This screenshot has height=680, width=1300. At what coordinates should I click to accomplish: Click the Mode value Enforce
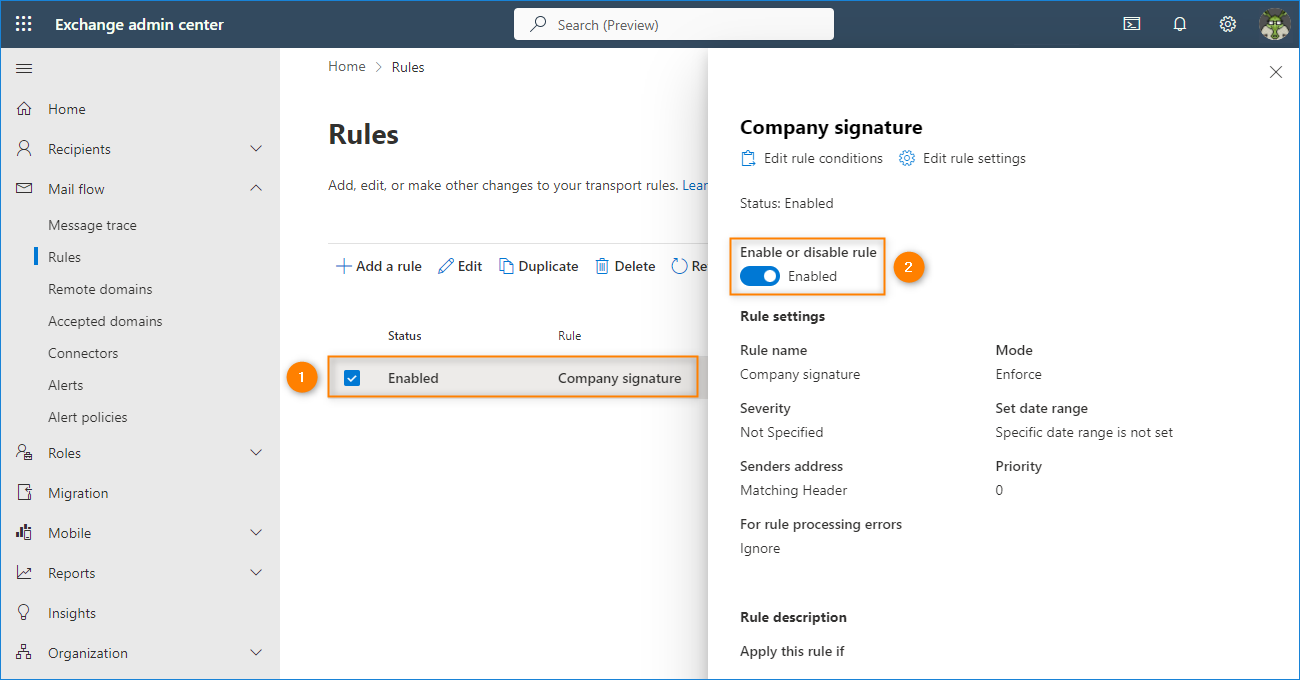(1018, 374)
